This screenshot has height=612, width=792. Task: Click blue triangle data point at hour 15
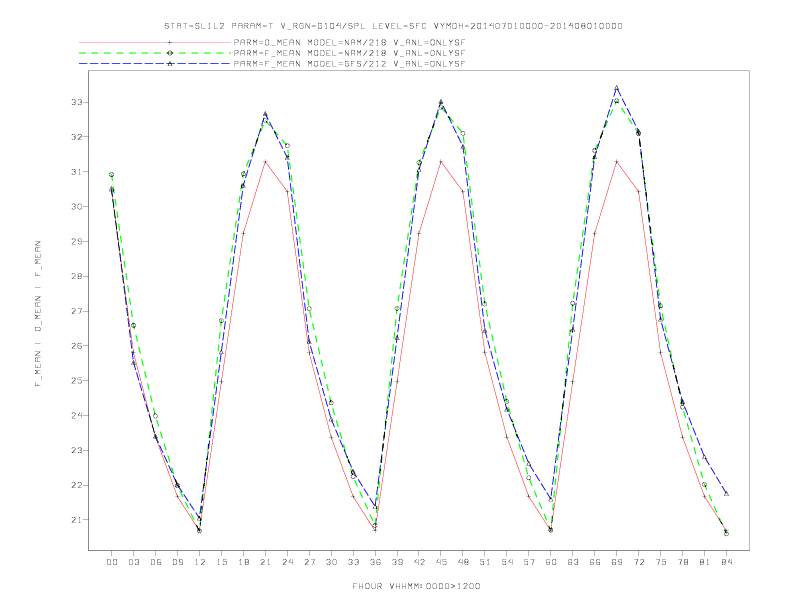pos(221,352)
